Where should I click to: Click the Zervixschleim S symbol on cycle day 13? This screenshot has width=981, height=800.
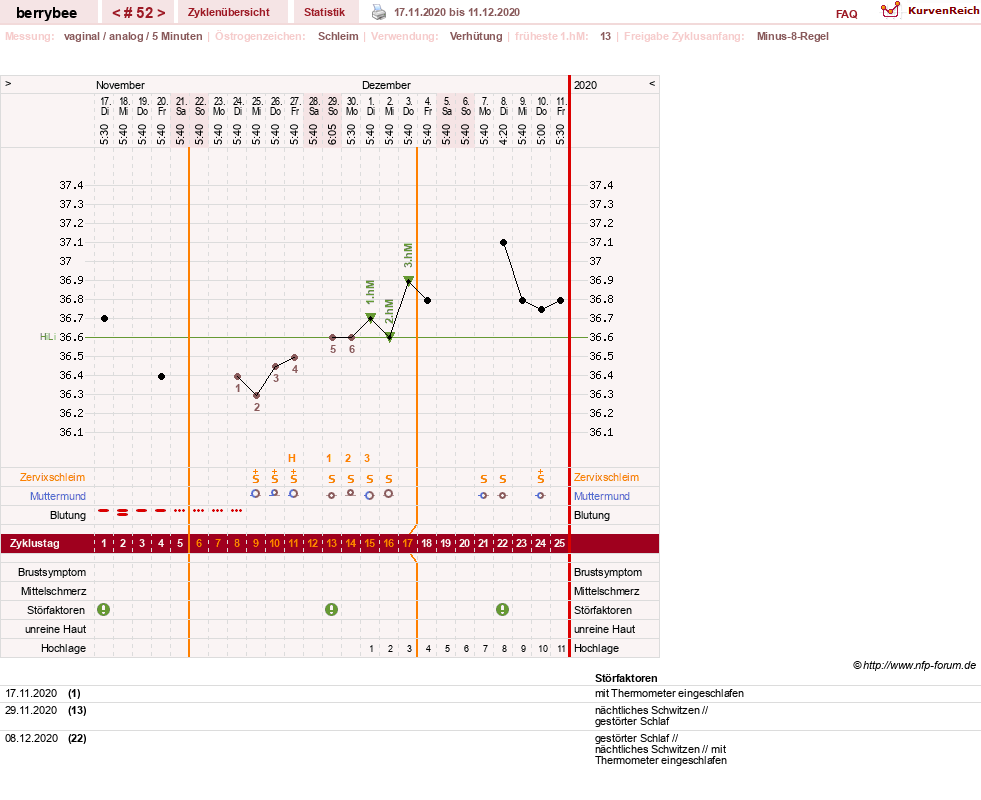pyautogui.click(x=332, y=479)
